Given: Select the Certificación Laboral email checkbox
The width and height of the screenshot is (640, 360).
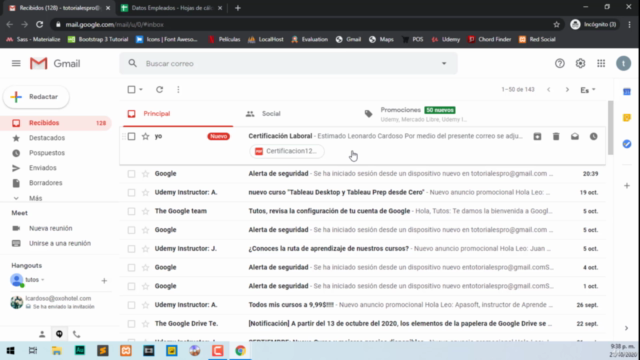Looking at the screenshot, I should coord(131,136).
